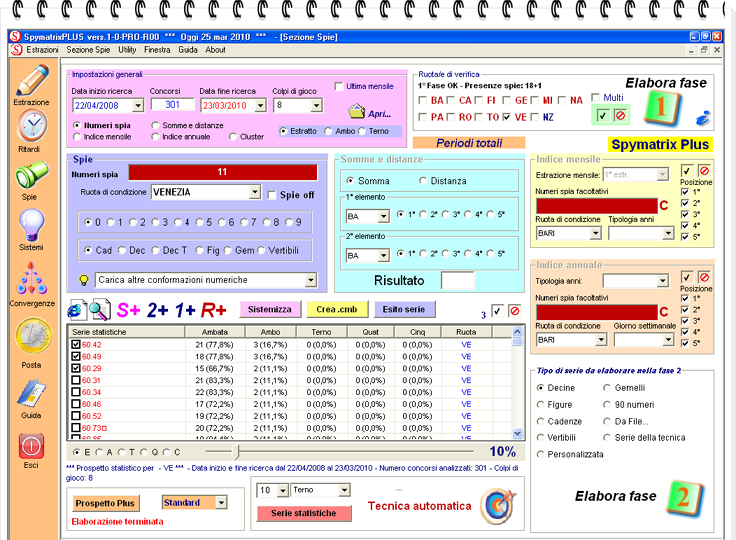This screenshot has width=736, height=540.
Task: Click the Prospetto Plus button
Action: click(105, 503)
